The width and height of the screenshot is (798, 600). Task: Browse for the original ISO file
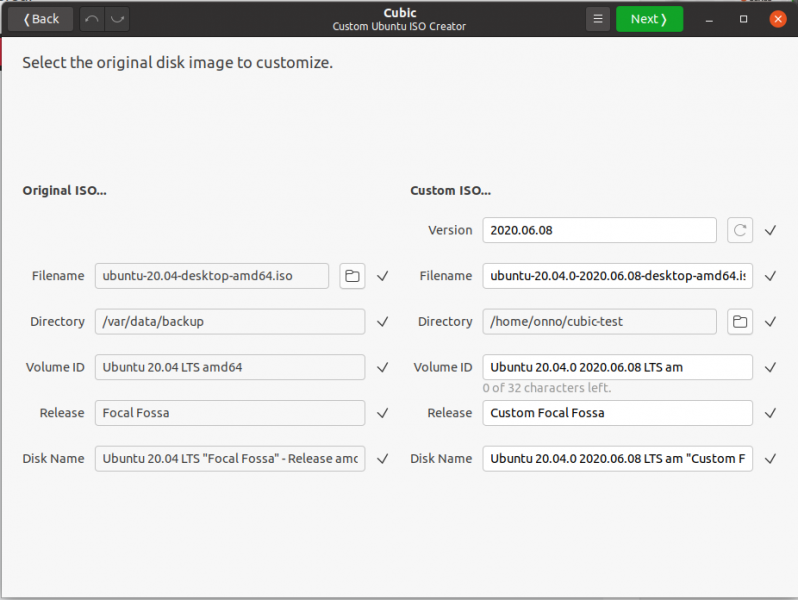352,276
